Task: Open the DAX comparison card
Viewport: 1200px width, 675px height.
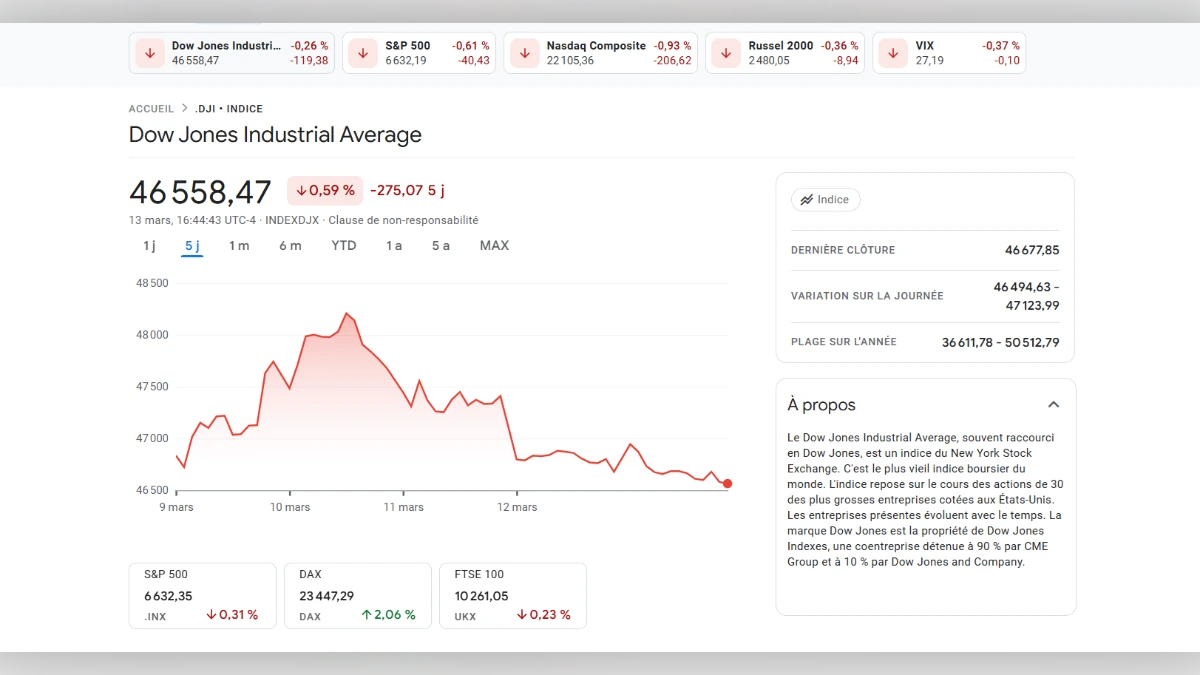Action: (x=357, y=595)
